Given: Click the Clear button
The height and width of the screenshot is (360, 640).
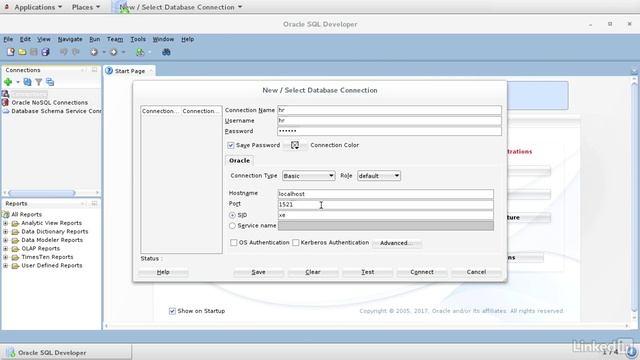Looking at the screenshot, I should click(x=313, y=272).
